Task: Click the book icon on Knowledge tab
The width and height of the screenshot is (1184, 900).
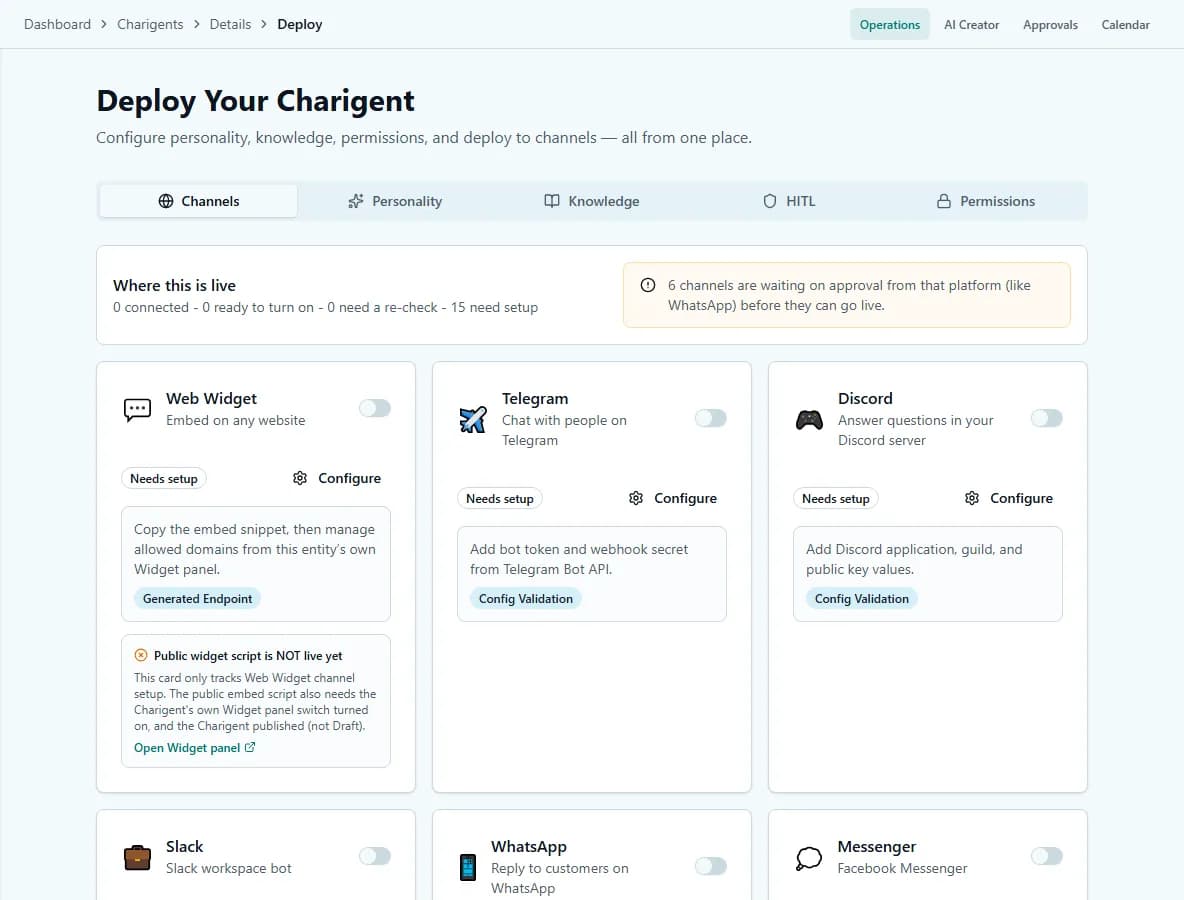Action: click(x=552, y=201)
